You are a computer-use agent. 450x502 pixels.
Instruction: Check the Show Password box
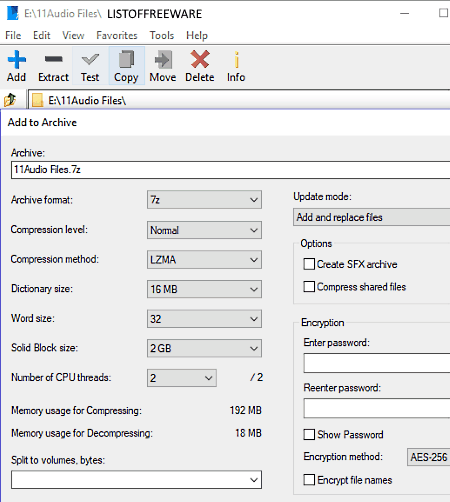coord(309,434)
